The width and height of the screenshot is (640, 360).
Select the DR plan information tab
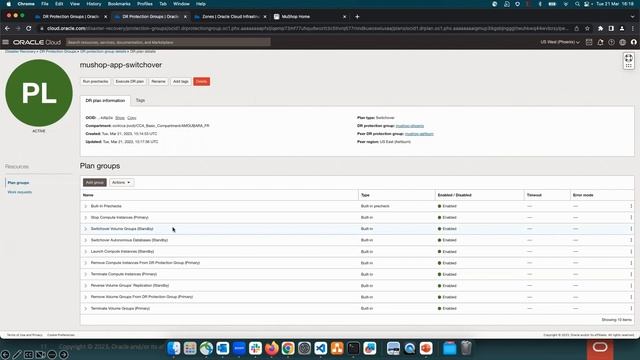point(105,100)
